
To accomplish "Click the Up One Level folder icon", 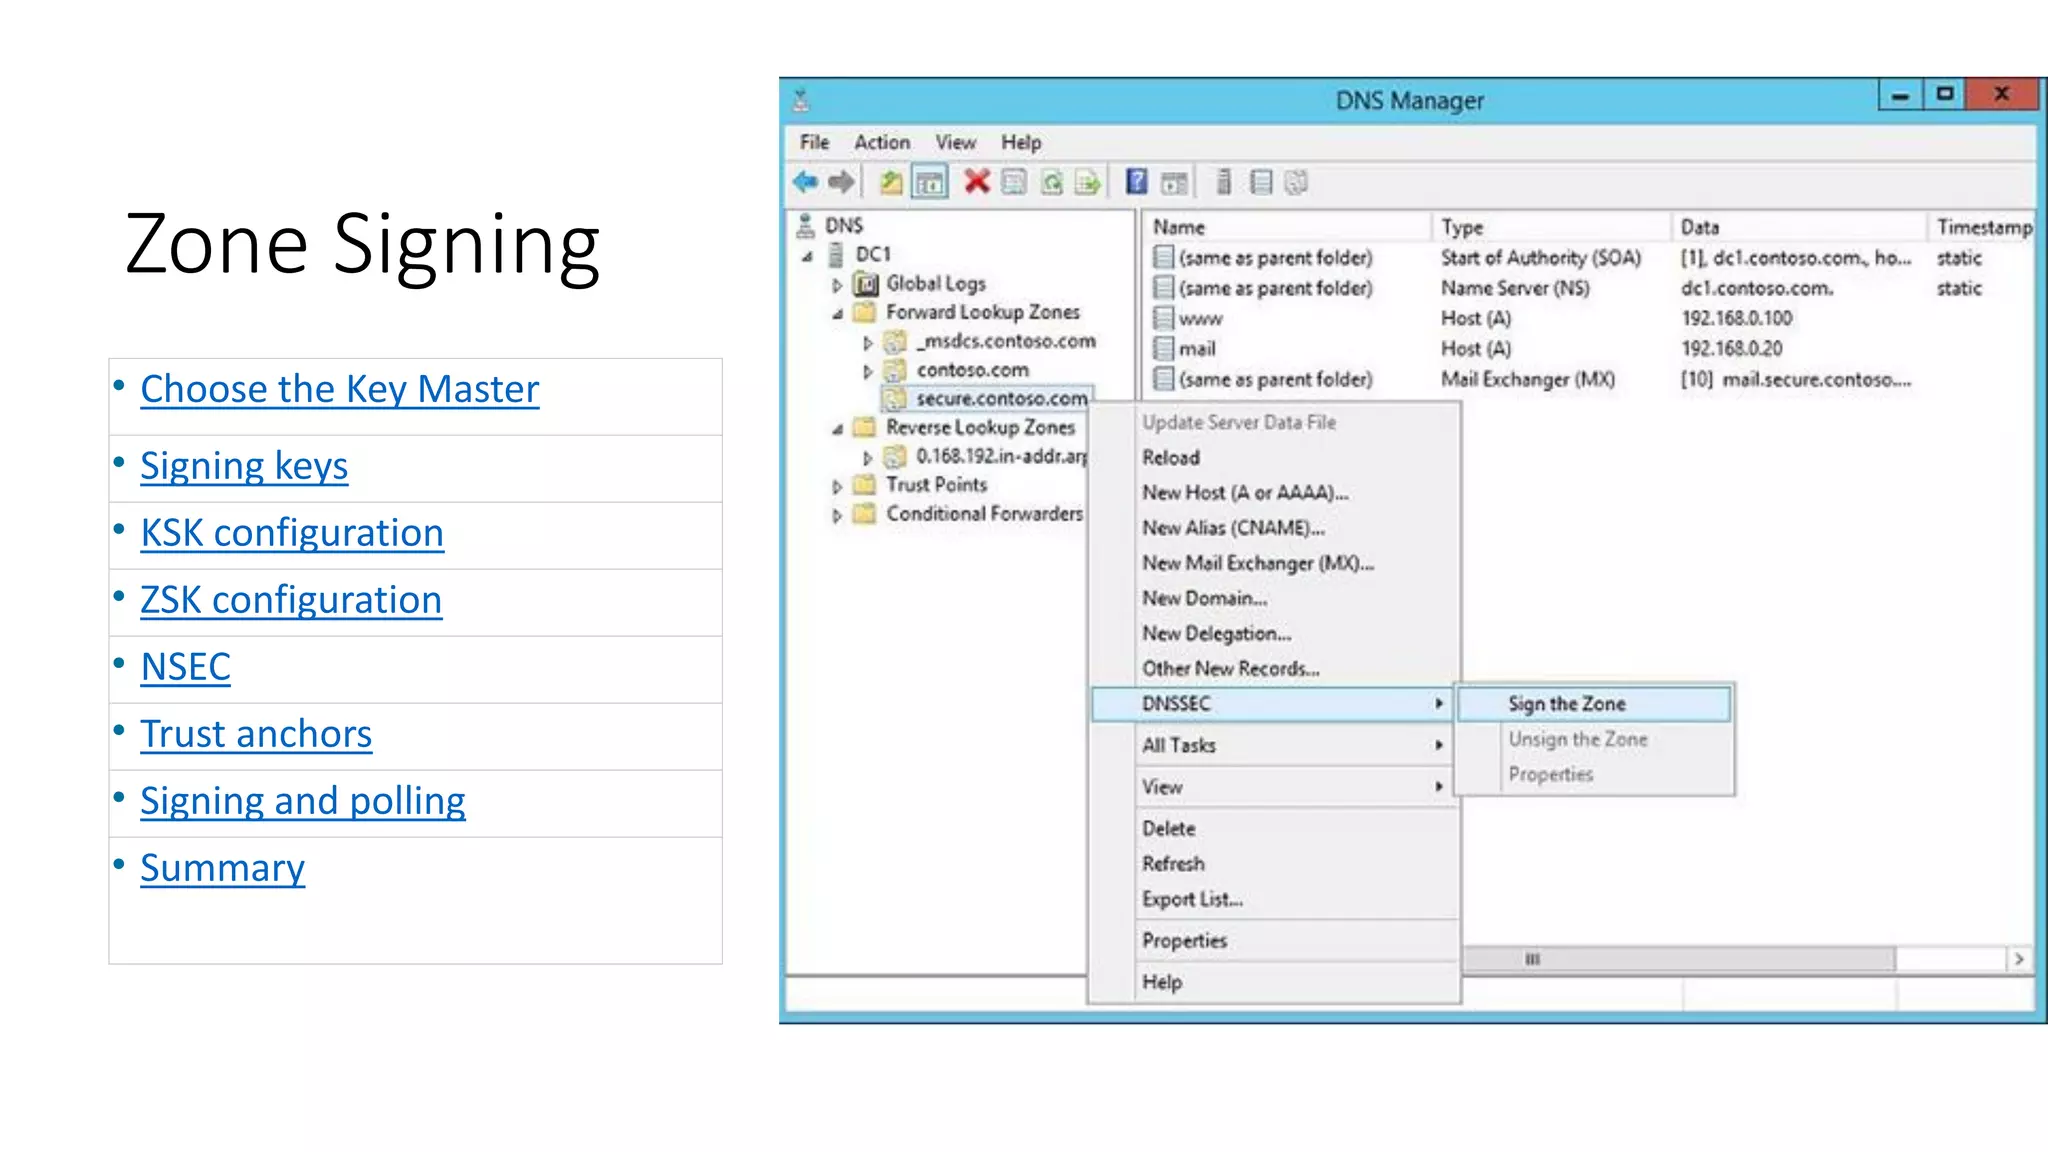I will [x=890, y=182].
